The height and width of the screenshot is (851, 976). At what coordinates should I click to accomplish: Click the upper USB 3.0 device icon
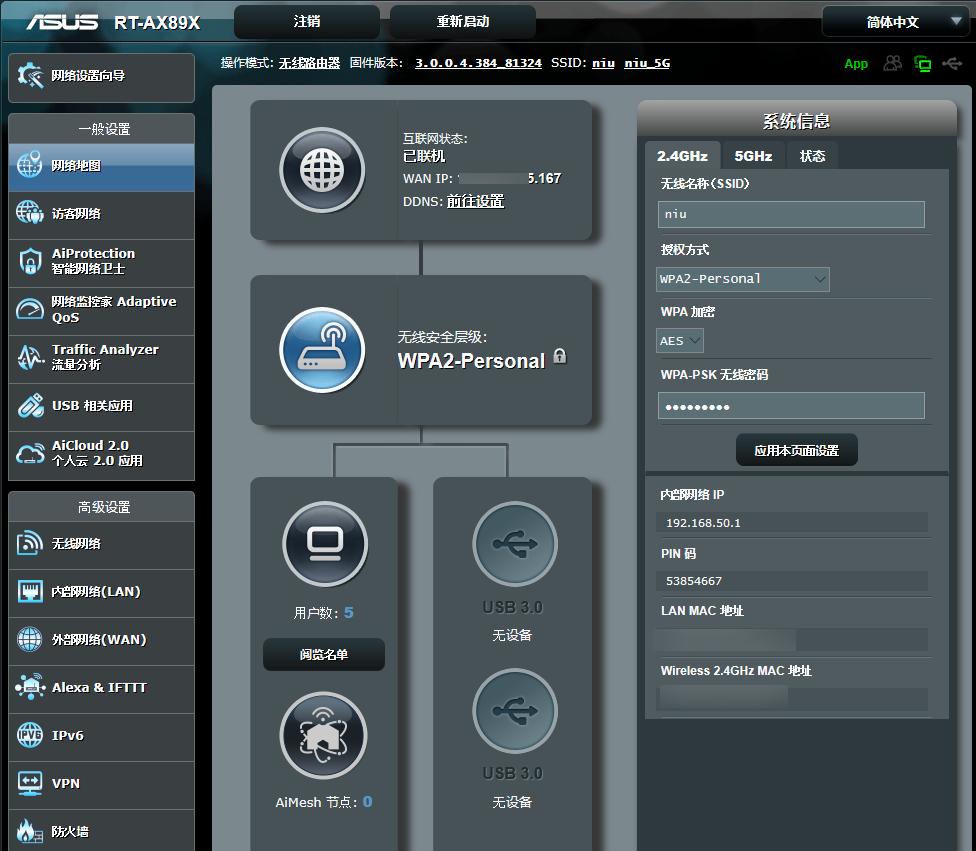[x=514, y=543]
